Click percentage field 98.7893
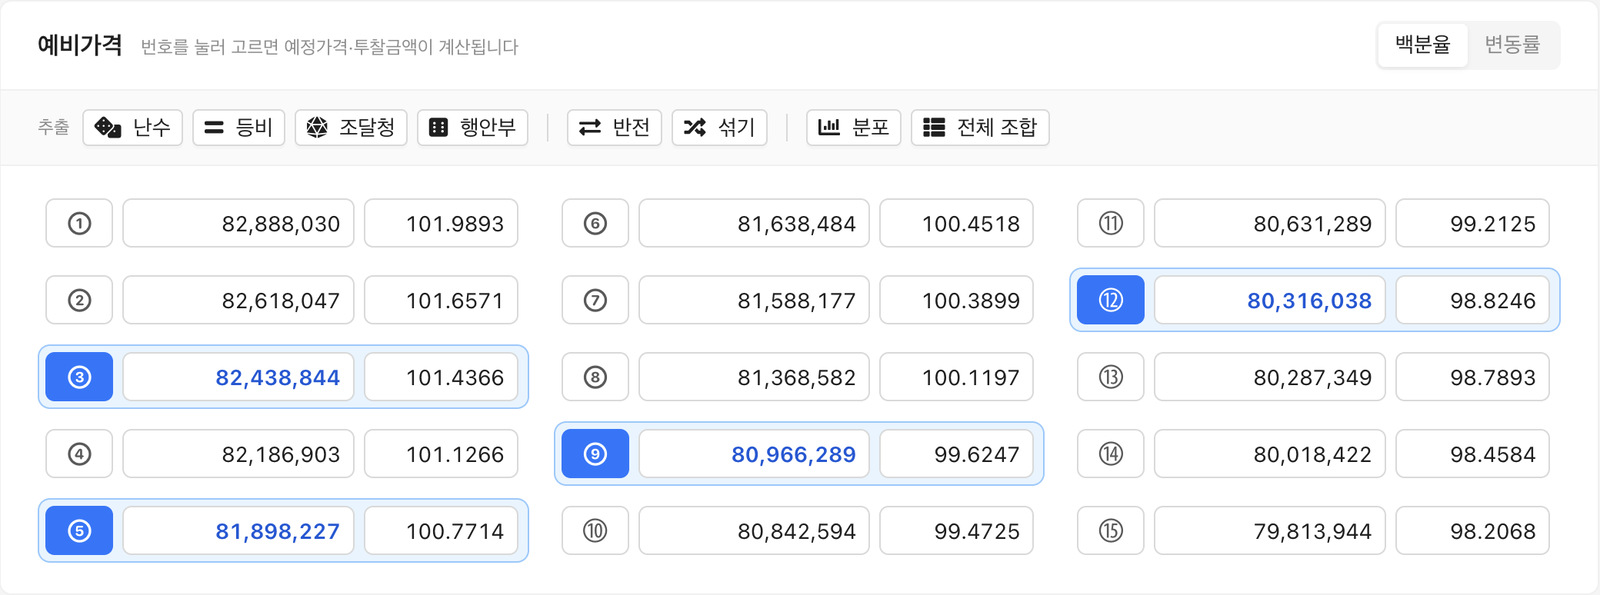The height and width of the screenshot is (595, 1600). [x=1473, y=377]
